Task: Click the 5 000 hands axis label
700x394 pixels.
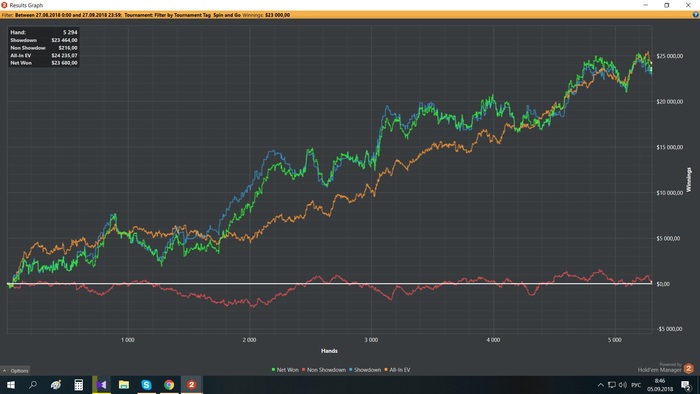Action: click(x=615, y=340)
